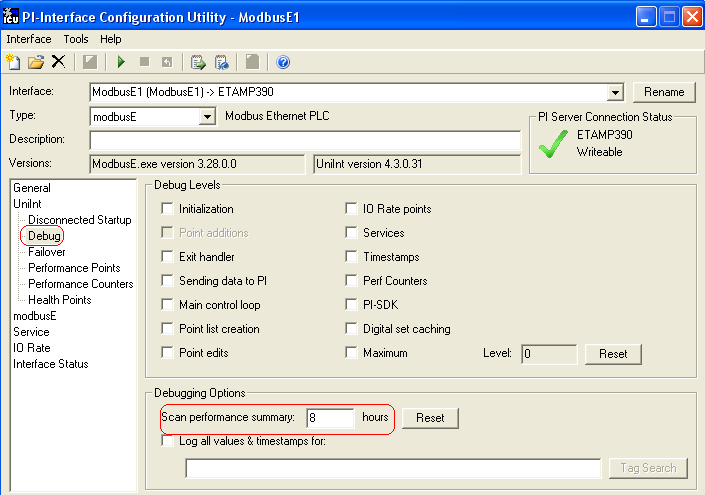Click the log values tag name field
The image size is (705, 495).
tap(393, 468)
